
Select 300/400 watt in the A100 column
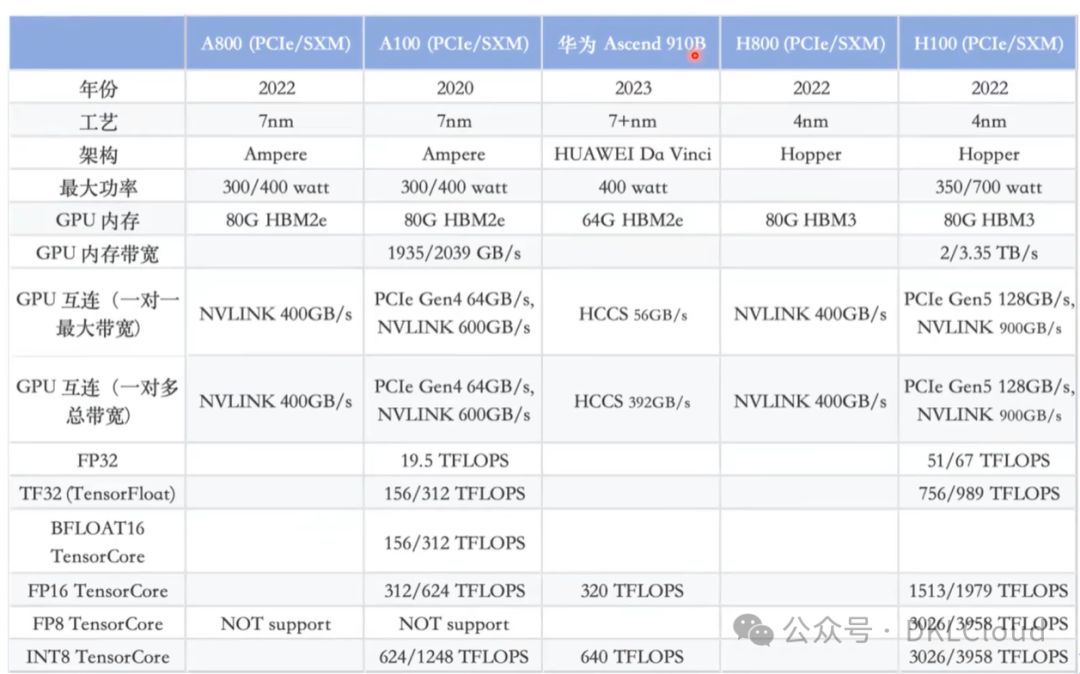coord(454,187)
